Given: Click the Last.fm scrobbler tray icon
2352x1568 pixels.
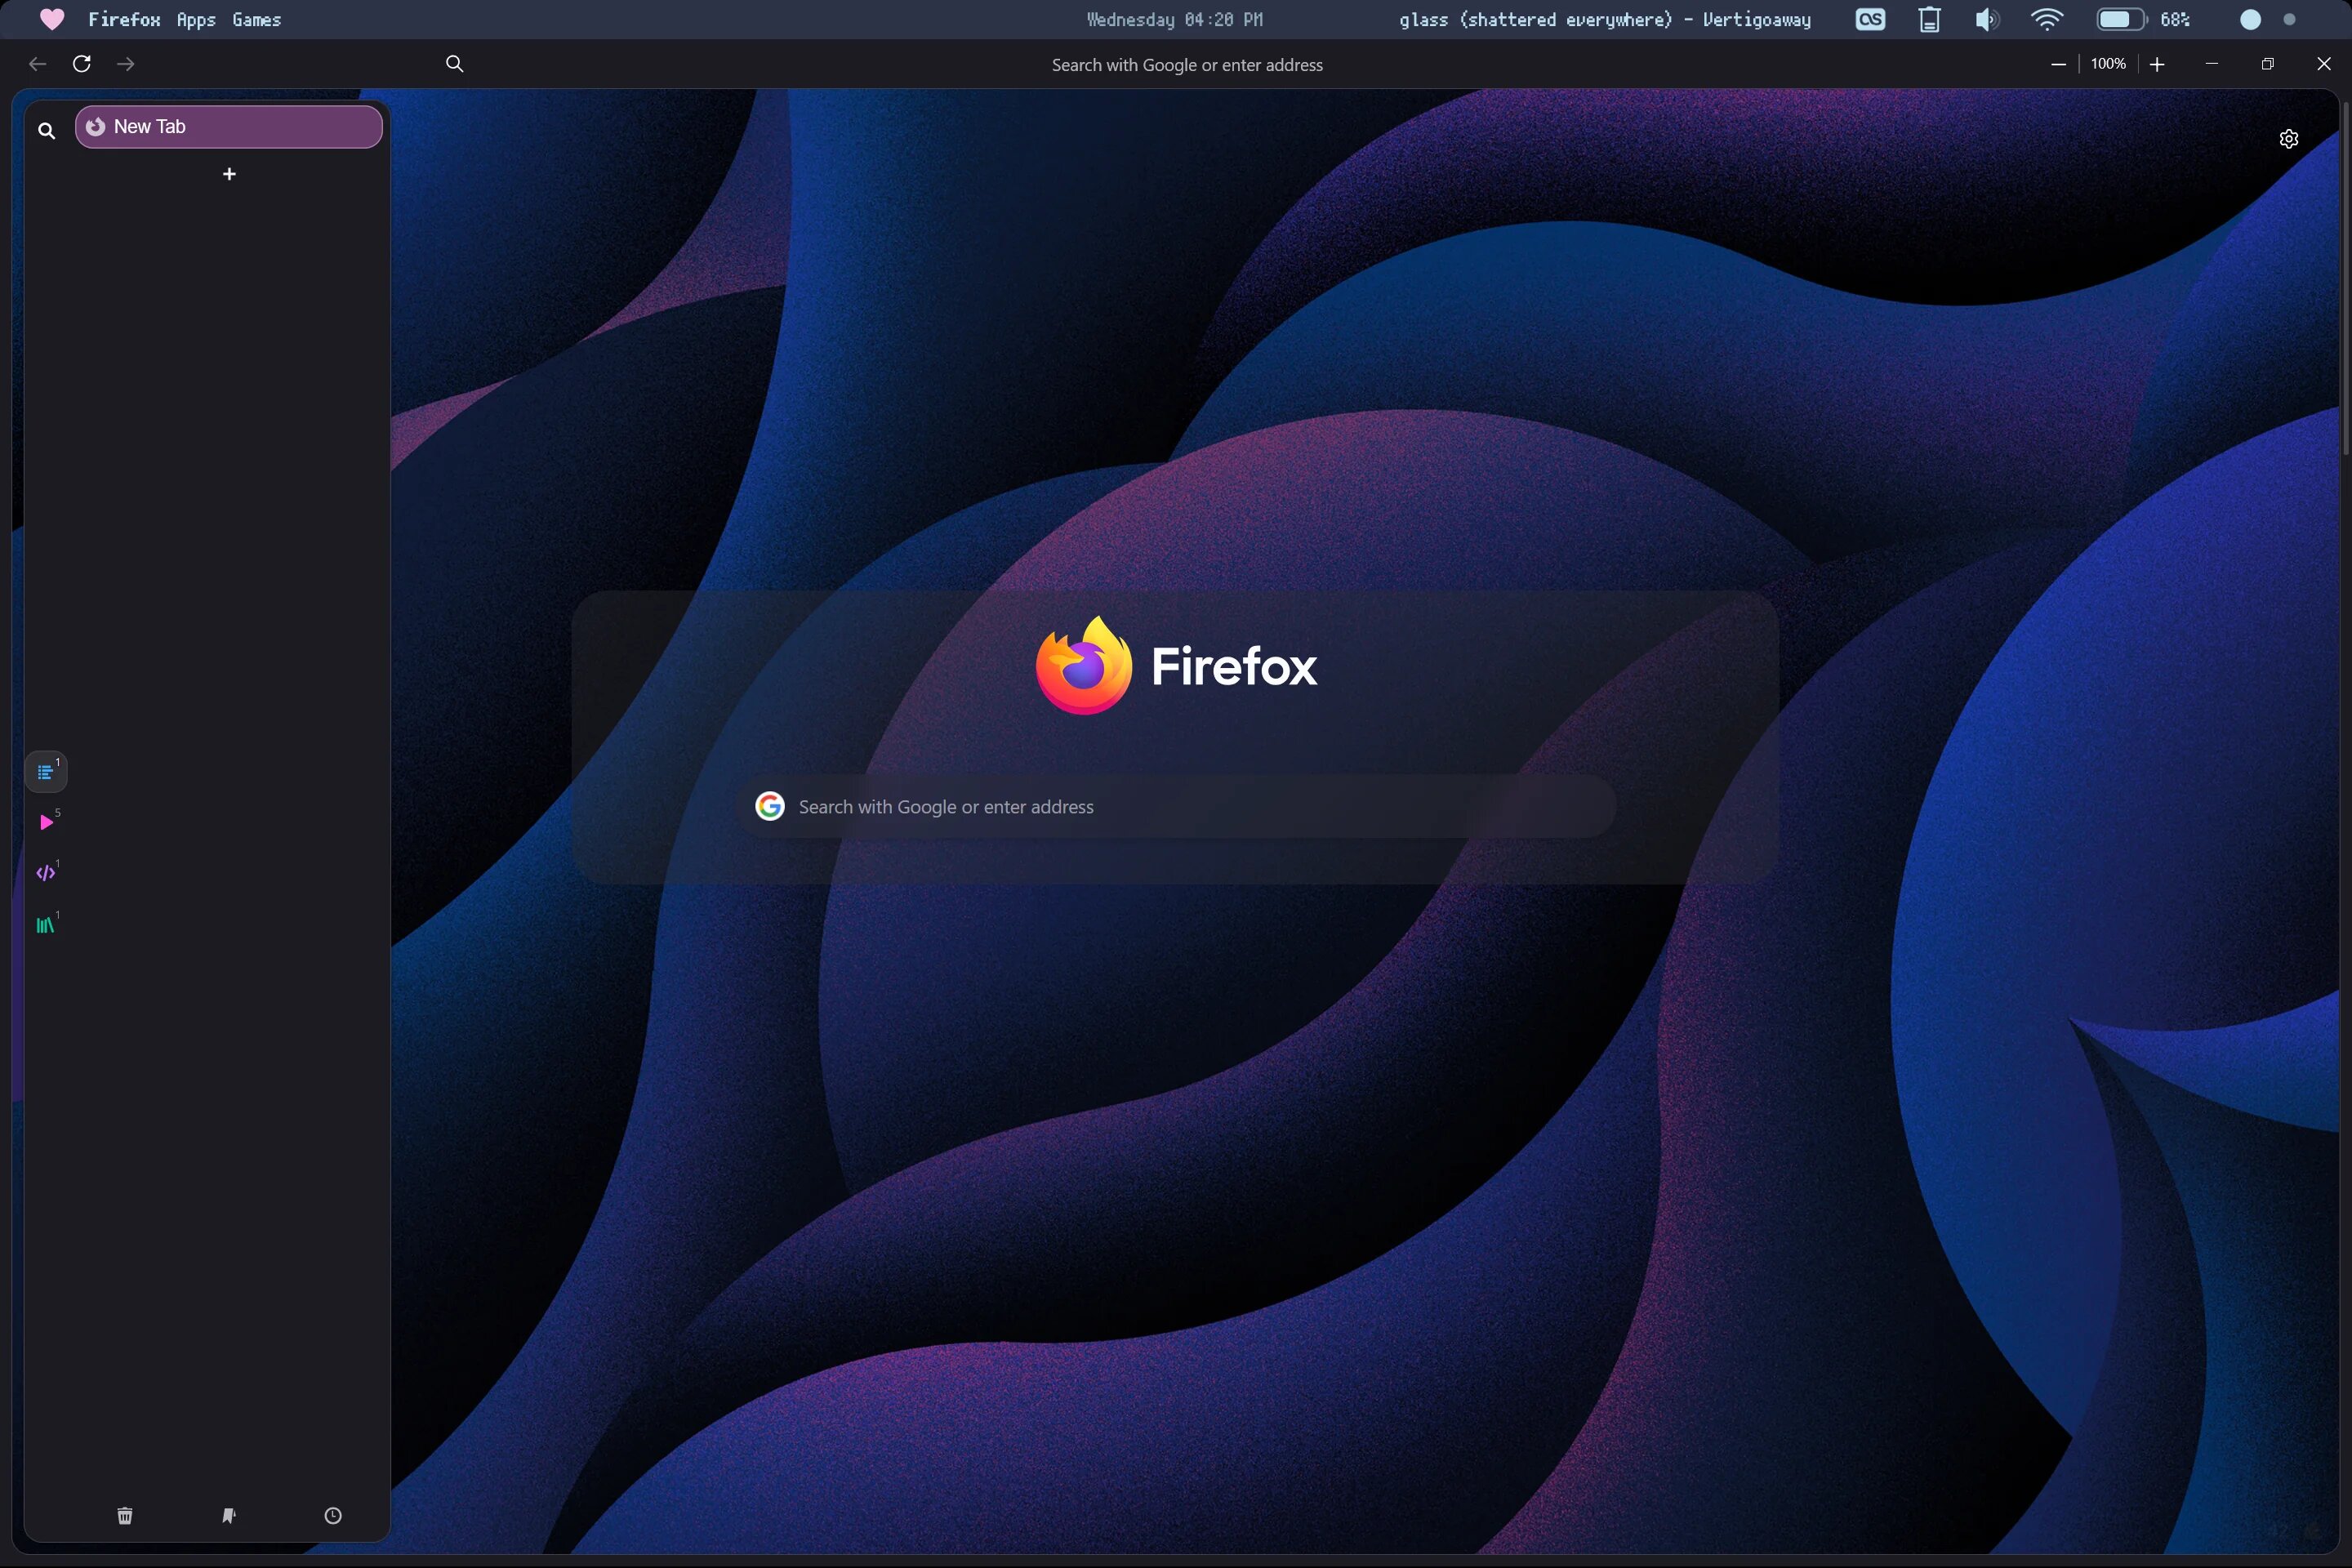Looking at the screenshot, I should 1870,20.
